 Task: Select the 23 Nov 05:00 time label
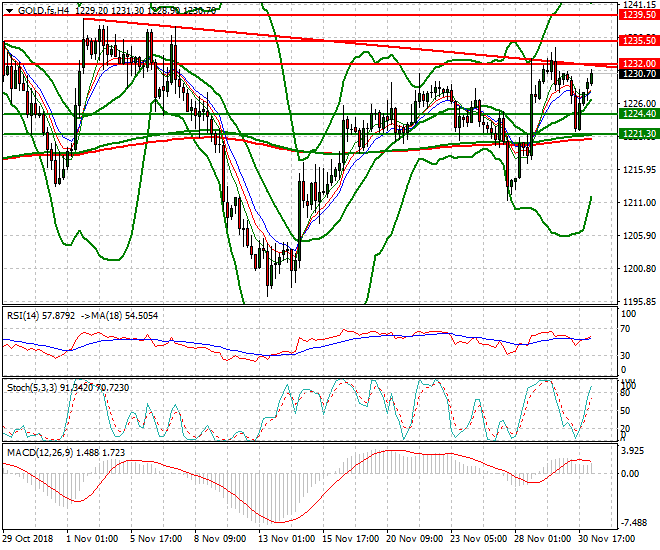pyautogui.click(x=479, y=539)
